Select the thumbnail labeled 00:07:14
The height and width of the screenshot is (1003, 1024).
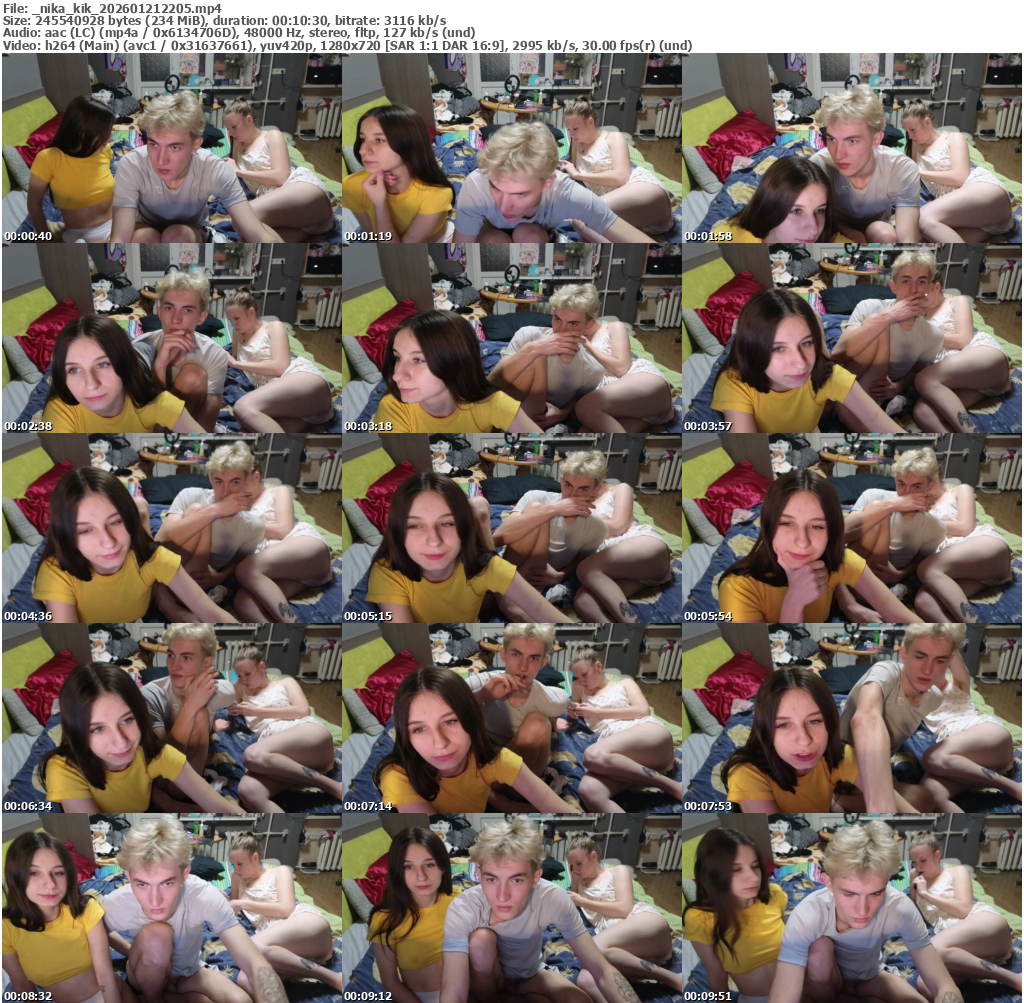(511, 718)
